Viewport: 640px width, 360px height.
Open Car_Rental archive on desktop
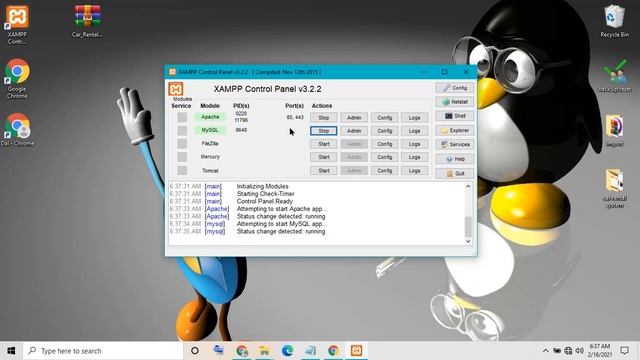point(87,21)
